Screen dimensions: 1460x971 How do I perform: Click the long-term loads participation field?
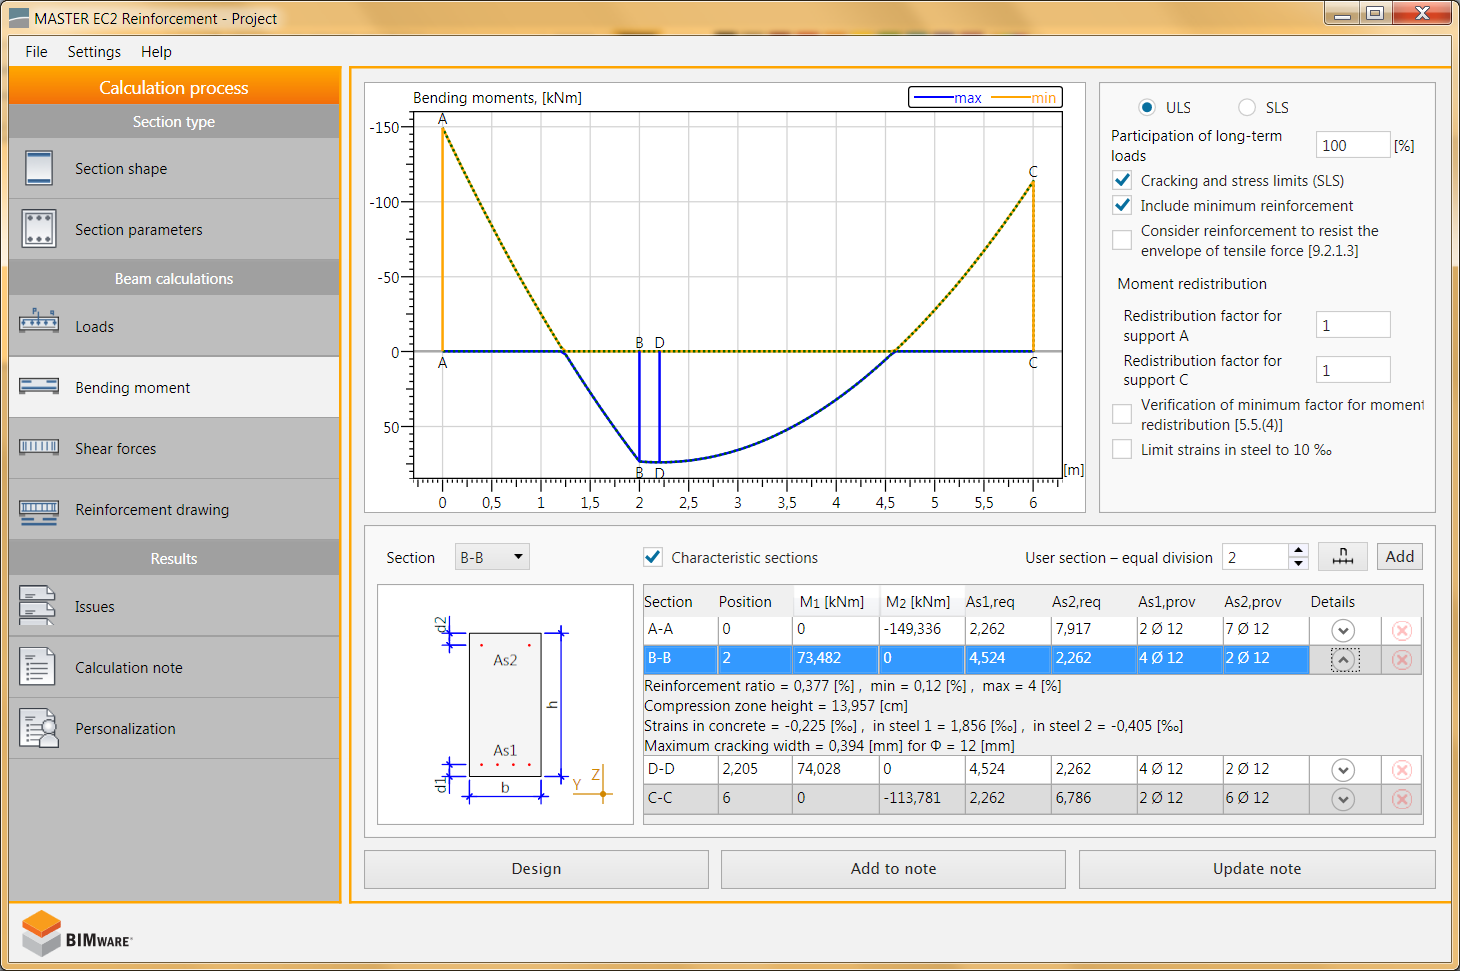1351,145
